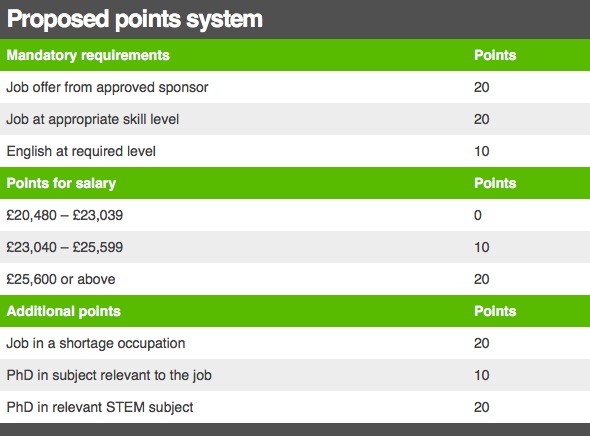Click 'Job in a shortage occupation' row

tap(295, 343)
